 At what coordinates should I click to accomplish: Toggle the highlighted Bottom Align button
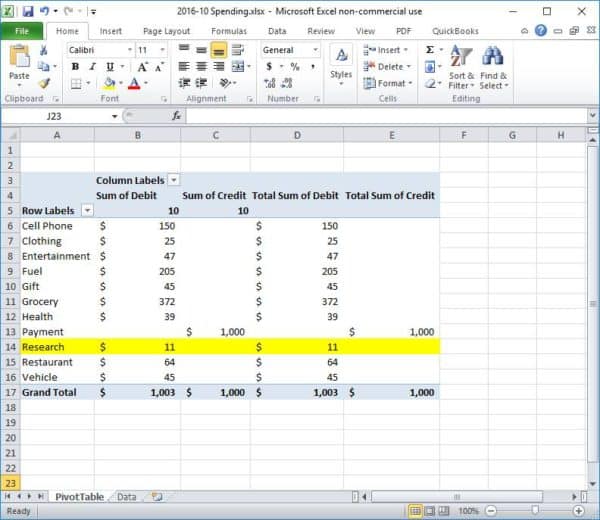tap(218, 50)
